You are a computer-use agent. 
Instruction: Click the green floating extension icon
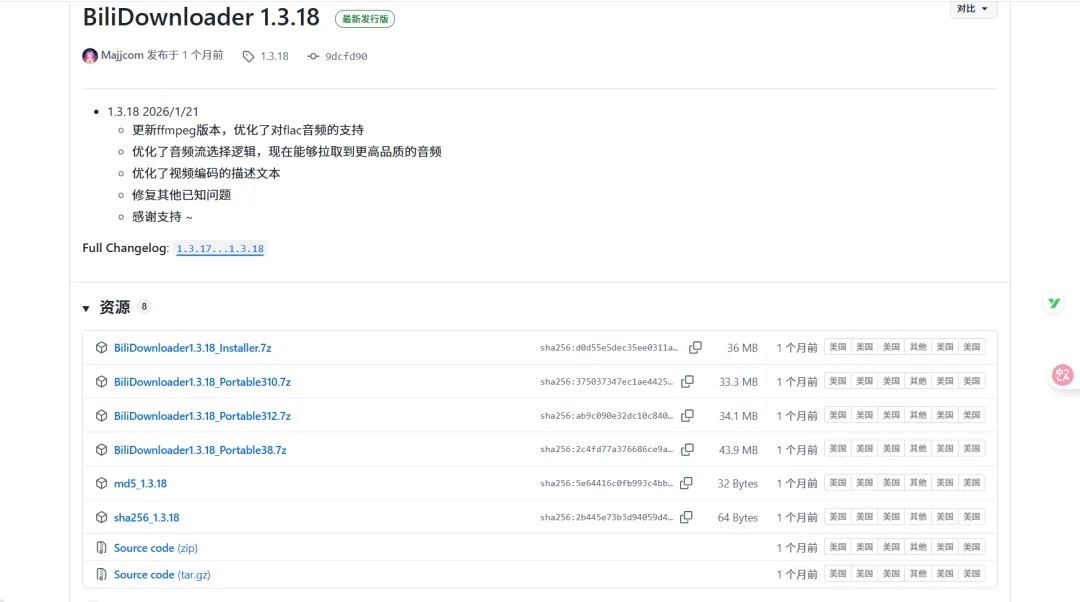coord(1054,303)
